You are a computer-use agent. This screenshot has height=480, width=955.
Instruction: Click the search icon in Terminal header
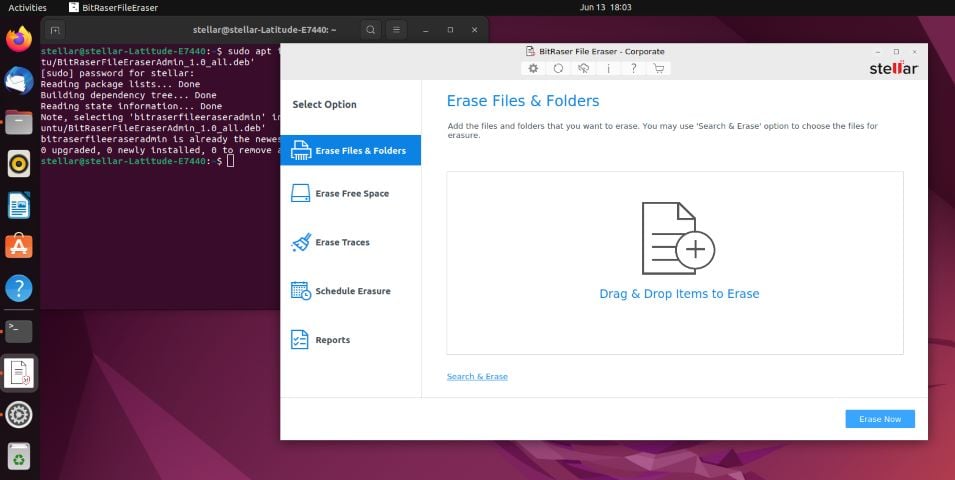click(370, 29)
